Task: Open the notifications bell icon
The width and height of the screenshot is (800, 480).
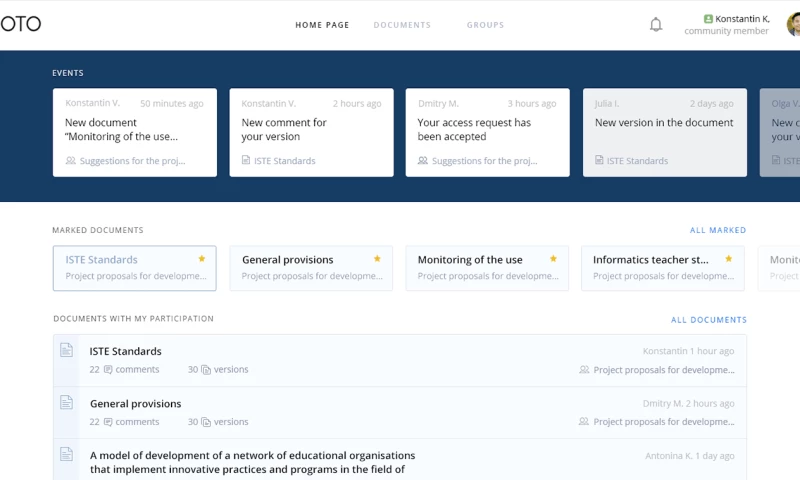Action: tap(656, 25)
